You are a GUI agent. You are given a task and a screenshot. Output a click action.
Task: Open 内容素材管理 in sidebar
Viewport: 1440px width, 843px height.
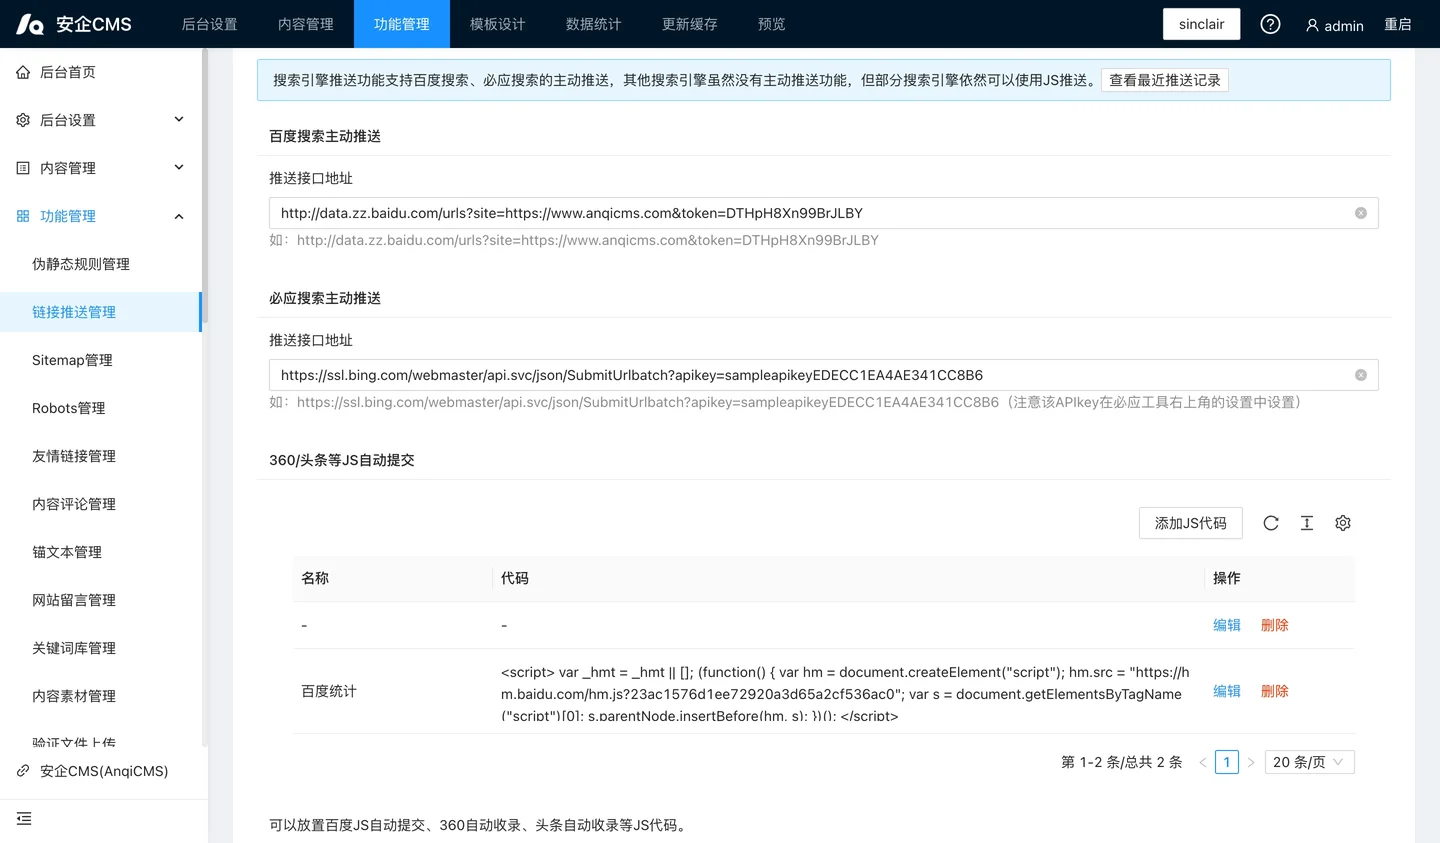100,696
